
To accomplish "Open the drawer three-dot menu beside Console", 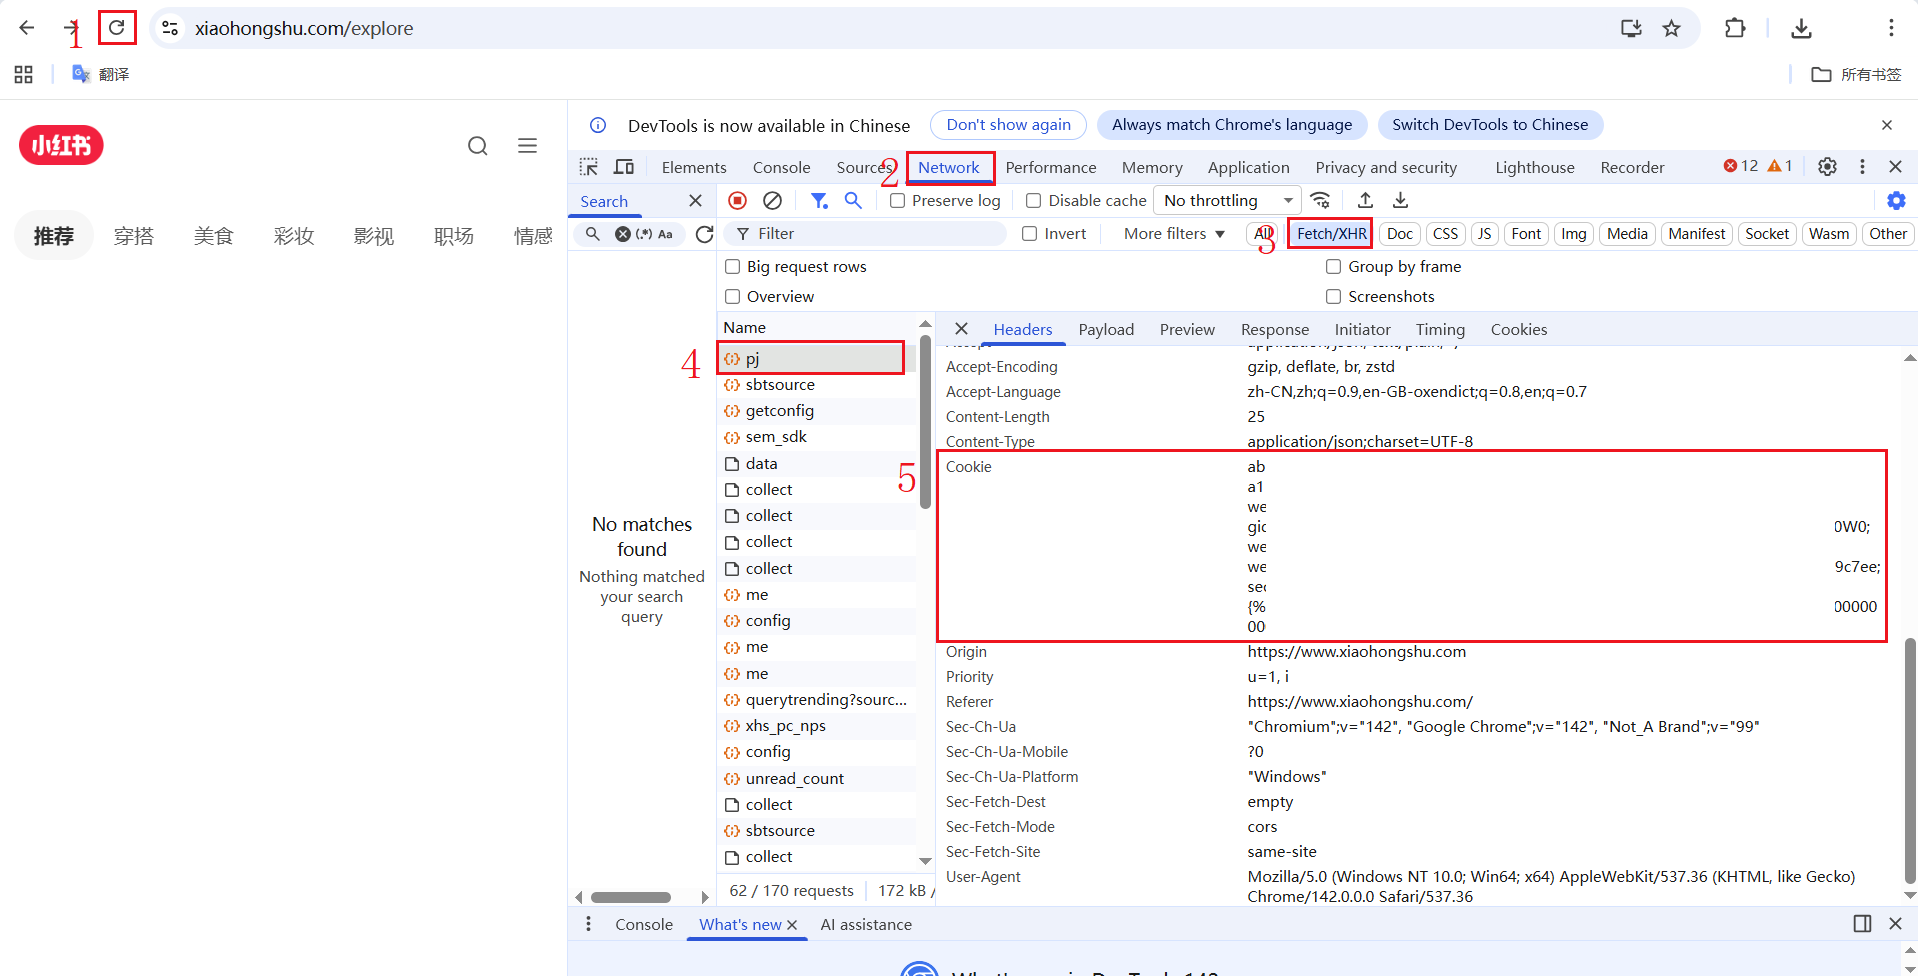I will click(588, 924).
